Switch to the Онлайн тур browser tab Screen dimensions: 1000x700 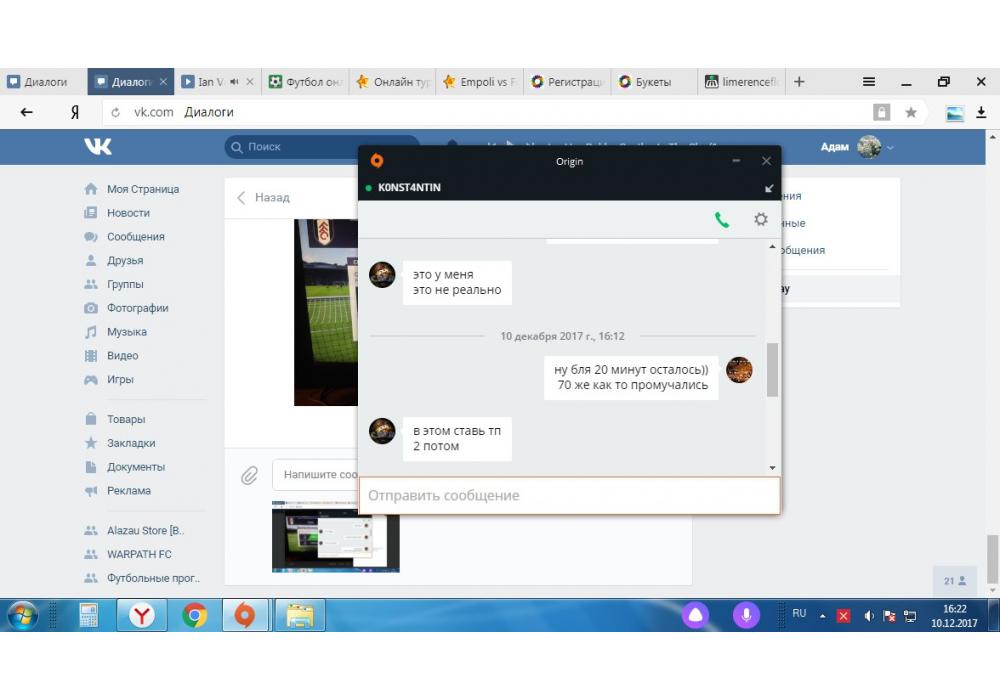pos(392,82)
